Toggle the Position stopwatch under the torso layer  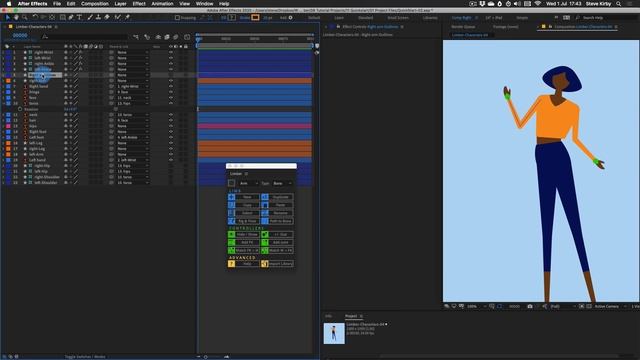tap(20, 109)
